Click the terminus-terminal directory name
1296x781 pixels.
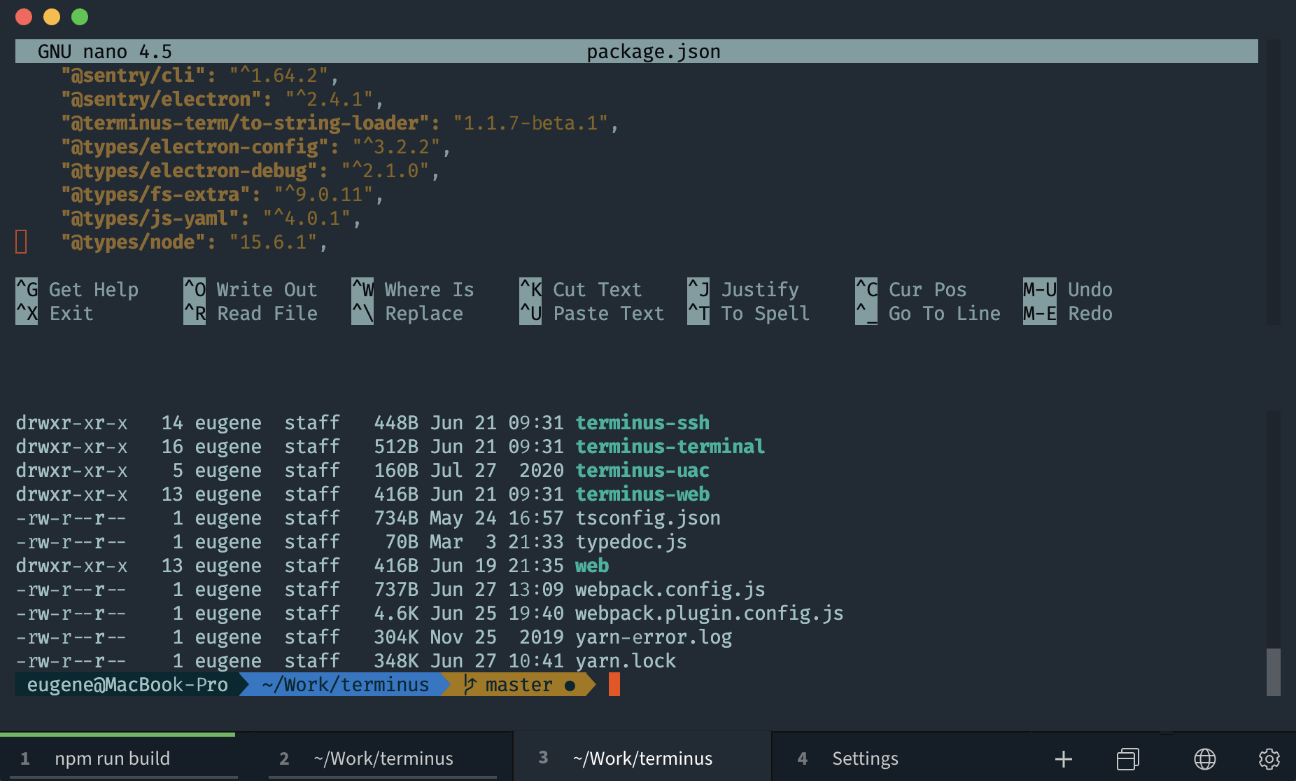pos(670,446)
